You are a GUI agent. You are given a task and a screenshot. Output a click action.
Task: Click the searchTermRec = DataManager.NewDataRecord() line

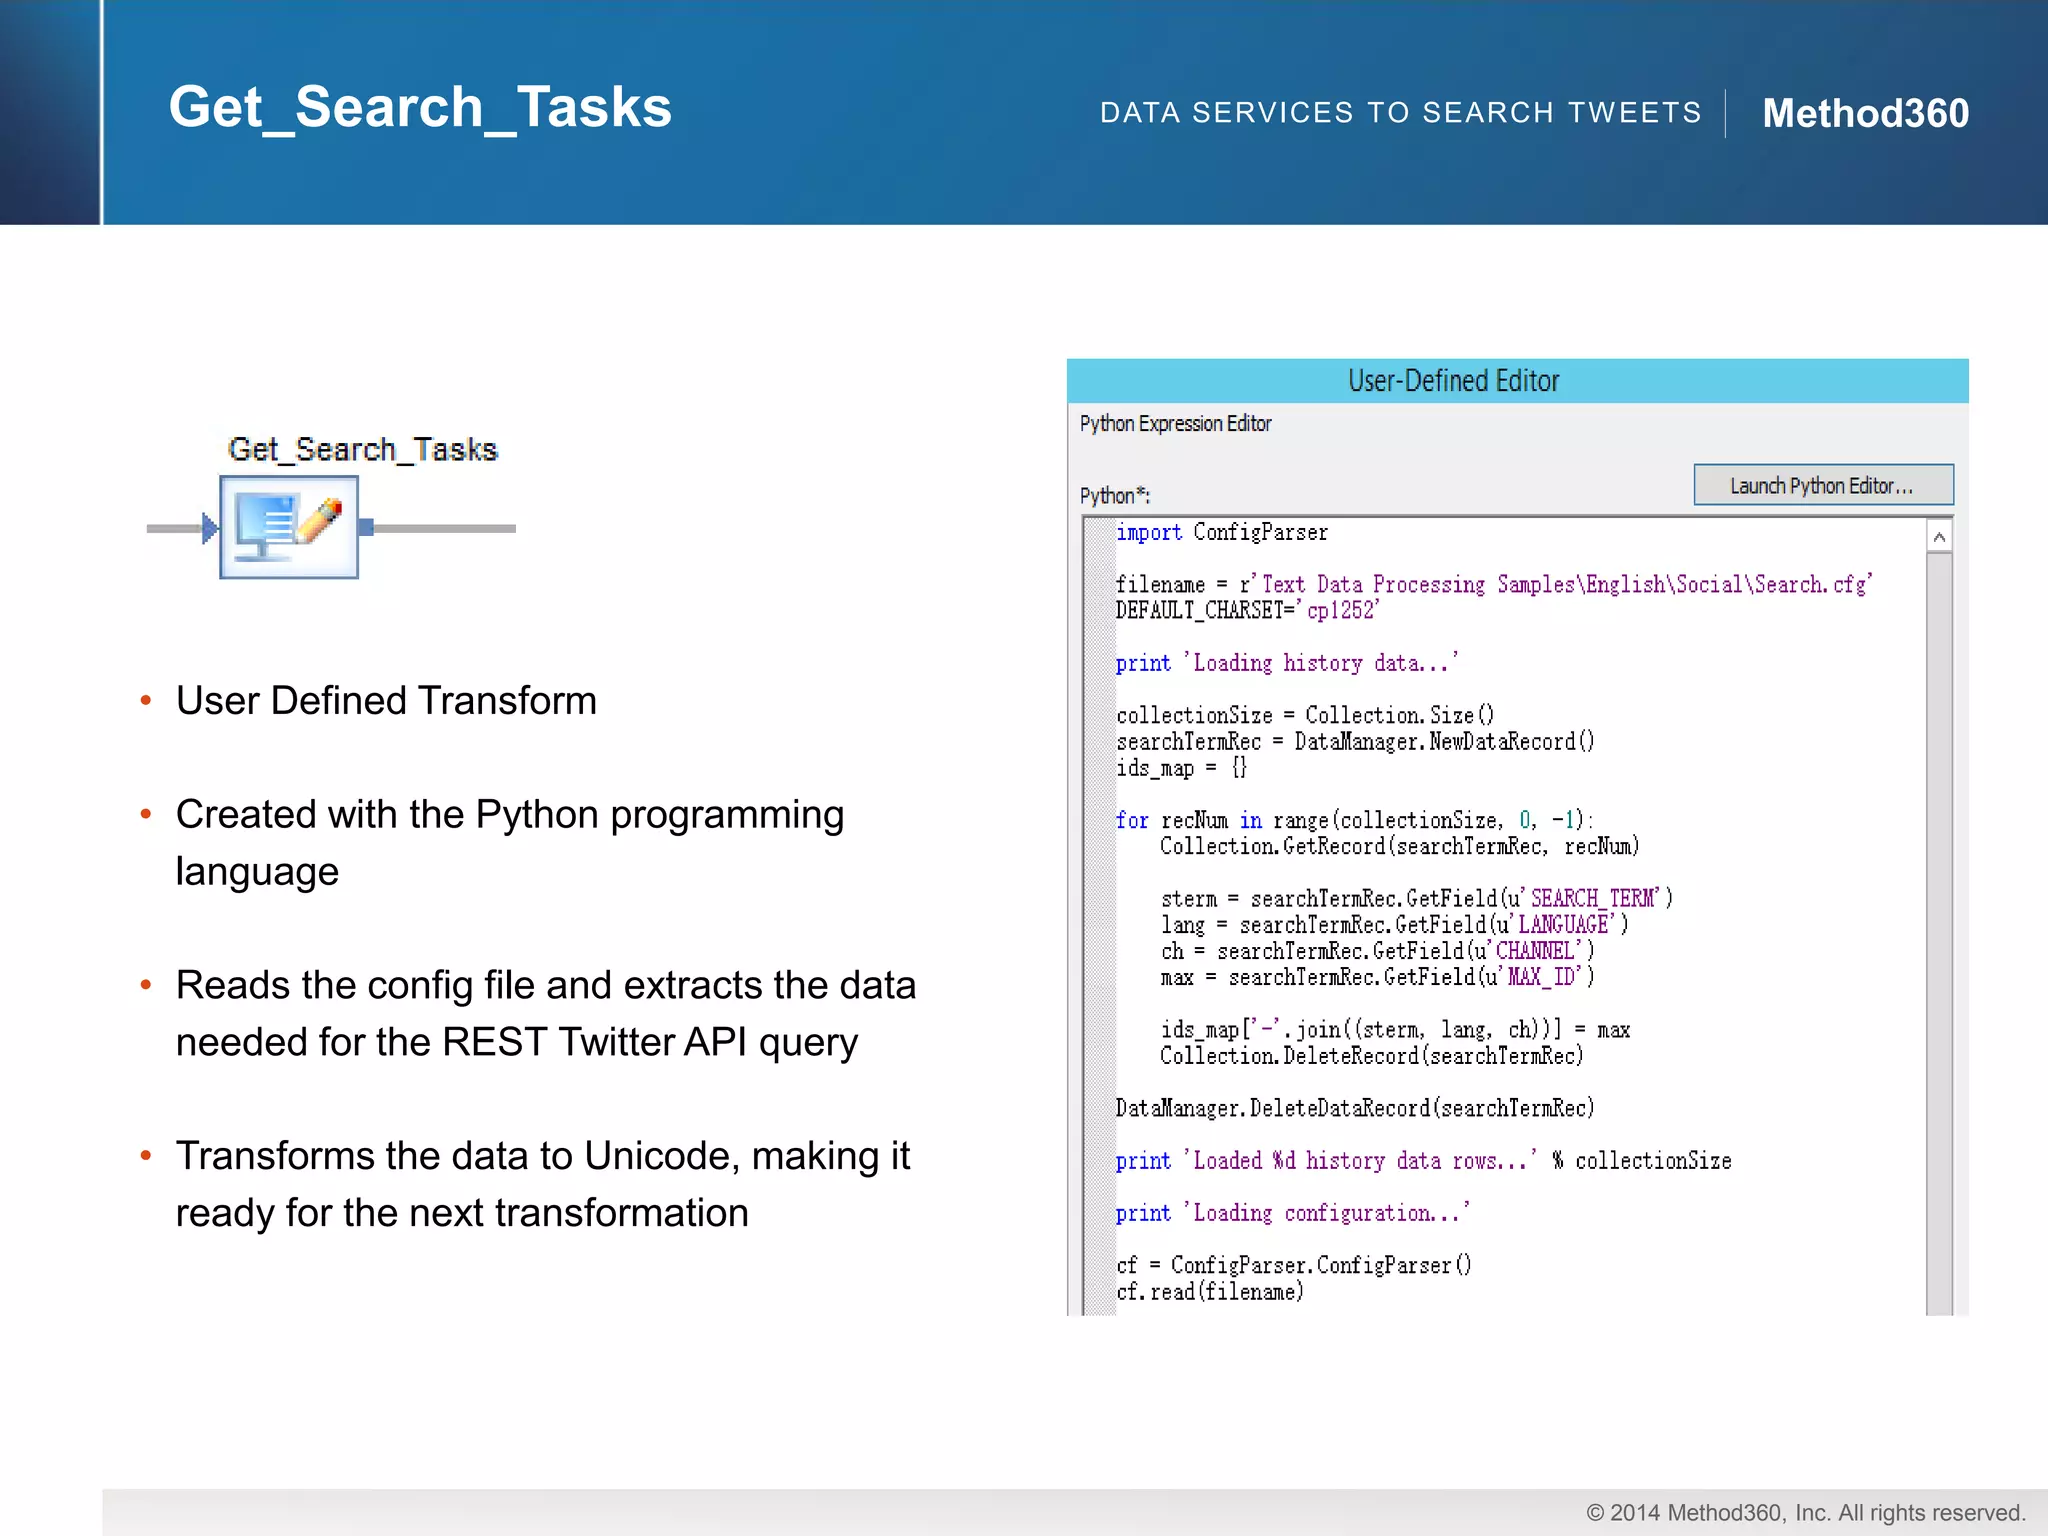1355,742
